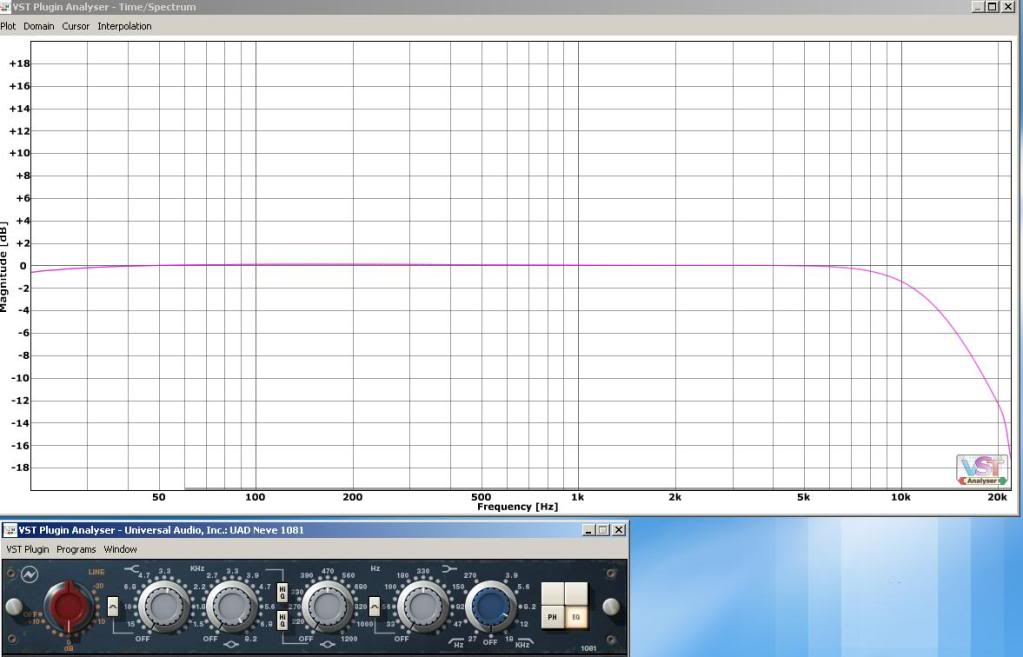
Task: Open the Interpolation menu
Action: [x=124, y=26]
